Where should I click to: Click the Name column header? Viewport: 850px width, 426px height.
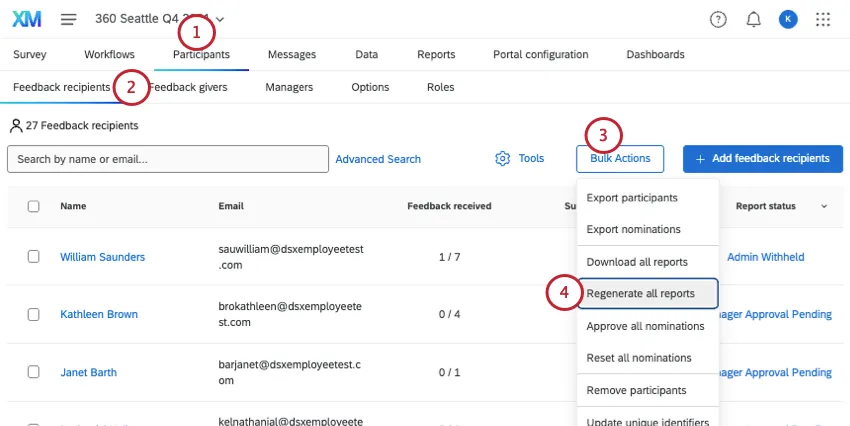coord(73,206)
